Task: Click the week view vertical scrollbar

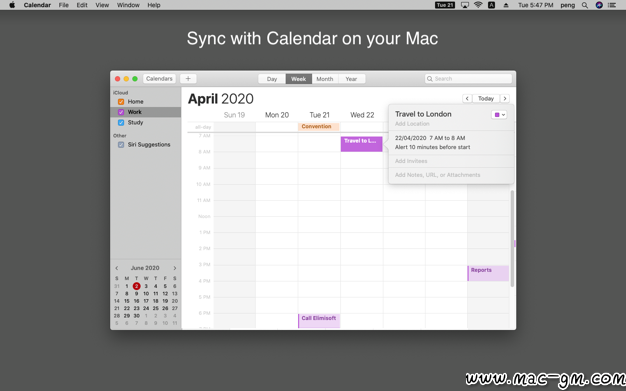Action: tap(512, 239)
